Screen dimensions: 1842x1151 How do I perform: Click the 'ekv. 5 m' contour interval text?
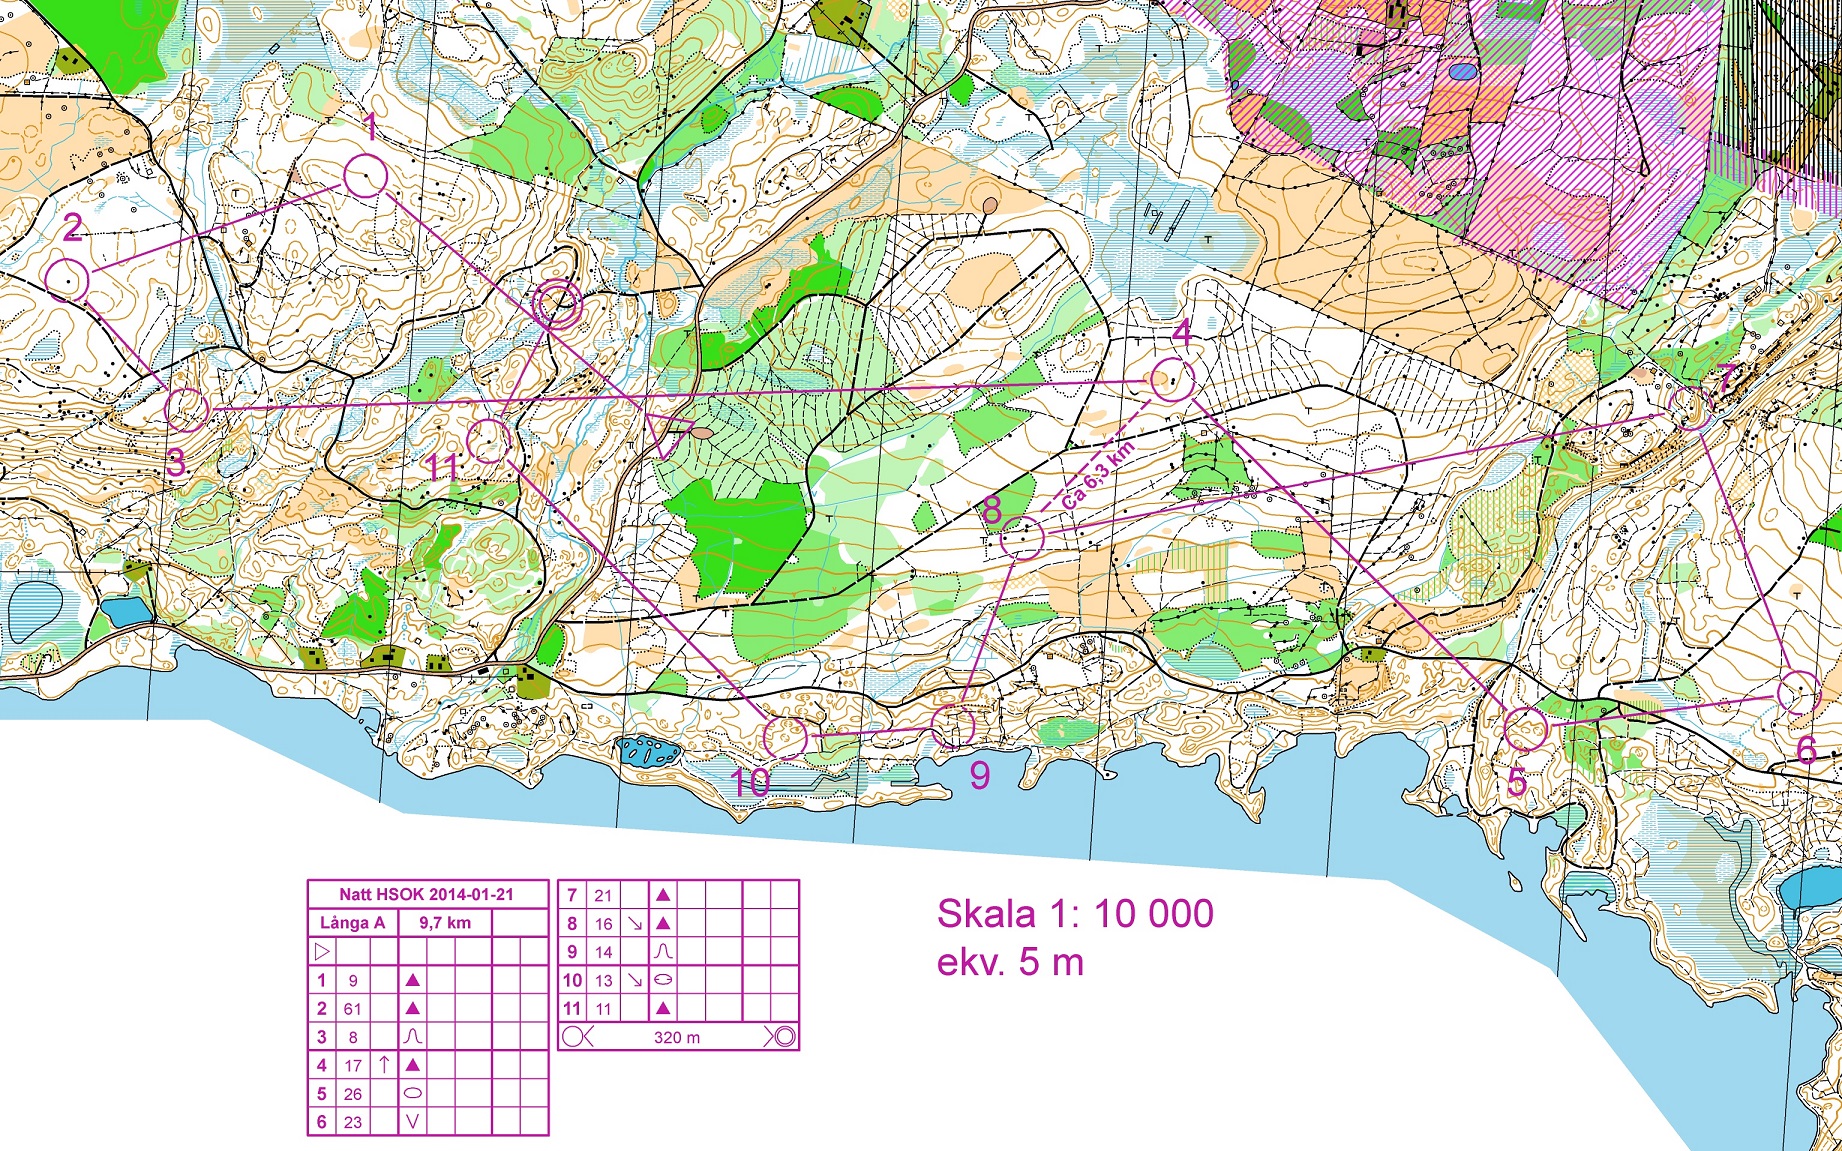point(1010,963)
